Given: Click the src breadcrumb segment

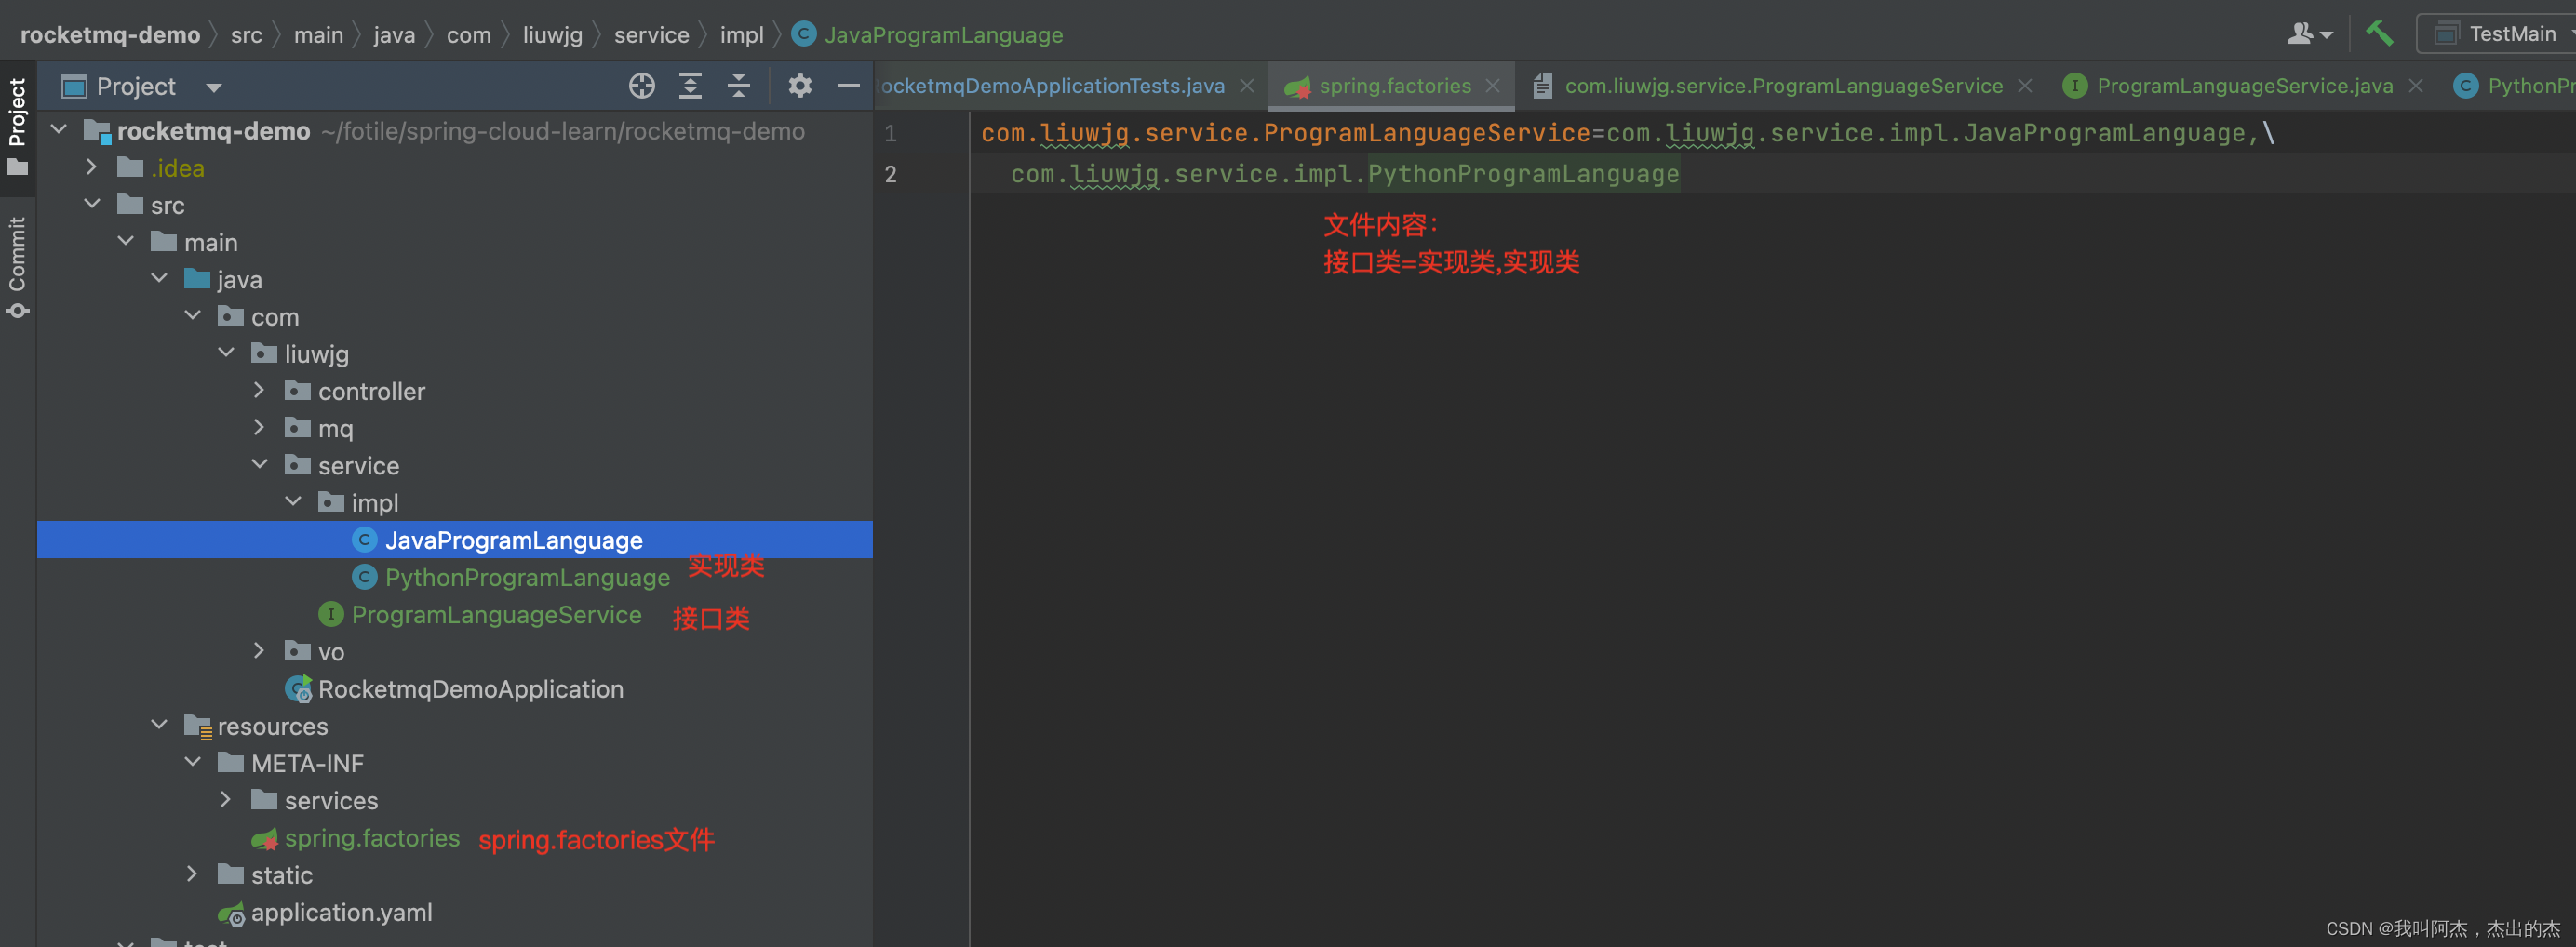Looking at the screenshot, I should point(246,34).
